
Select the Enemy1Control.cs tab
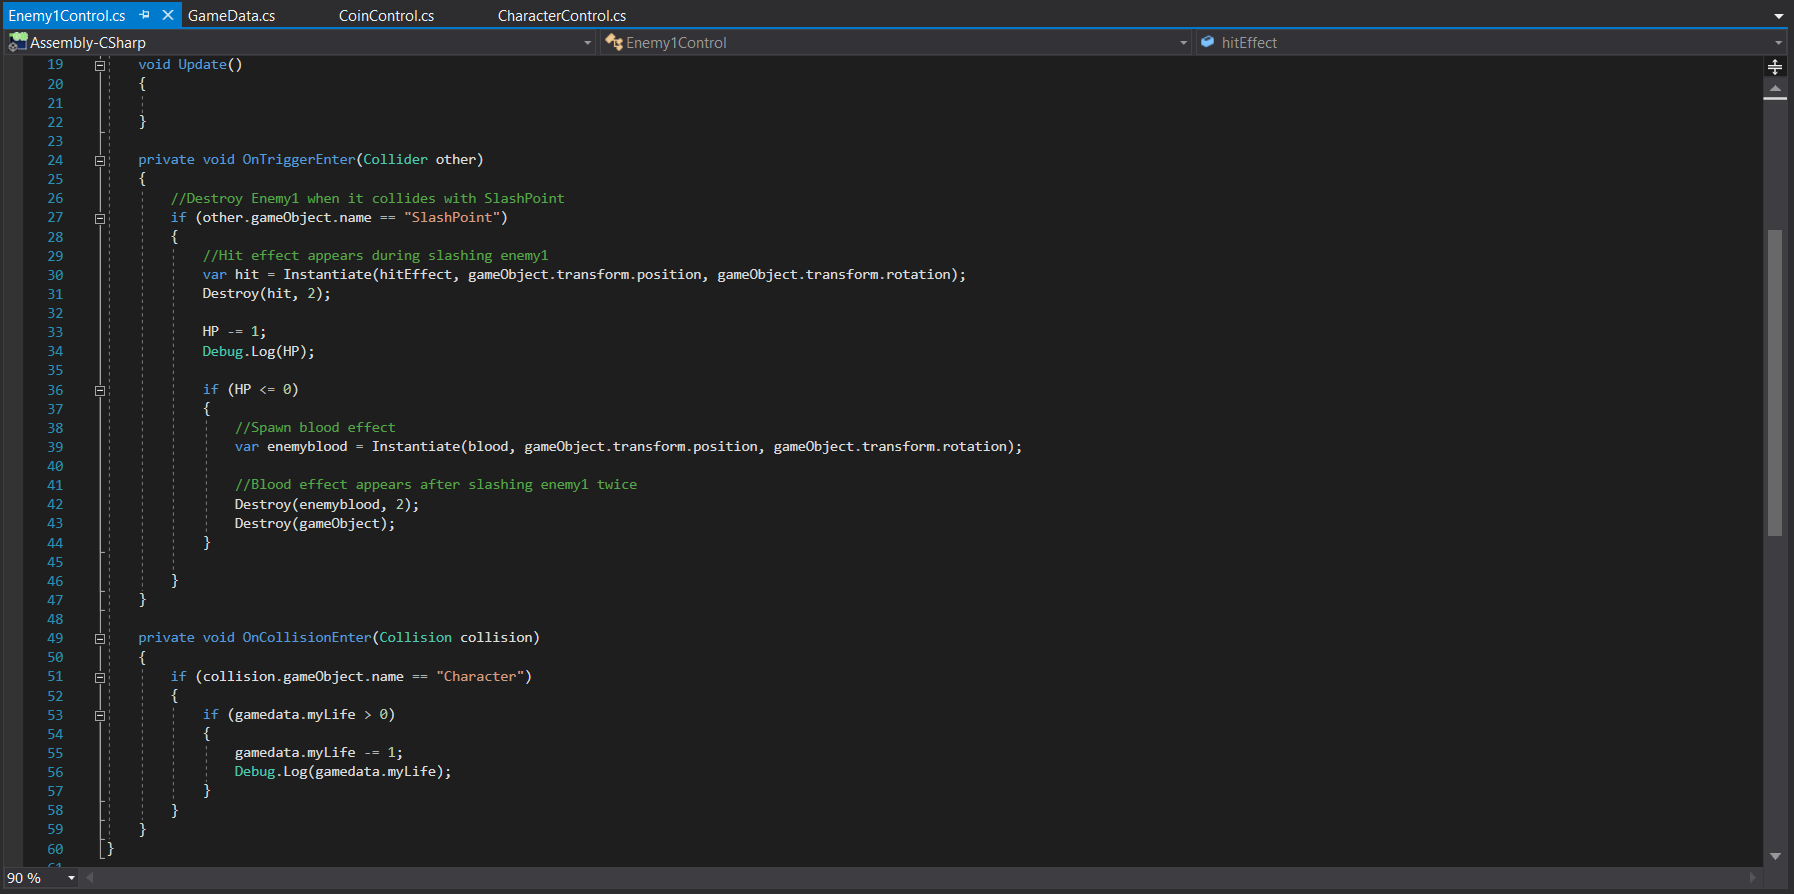67,15
